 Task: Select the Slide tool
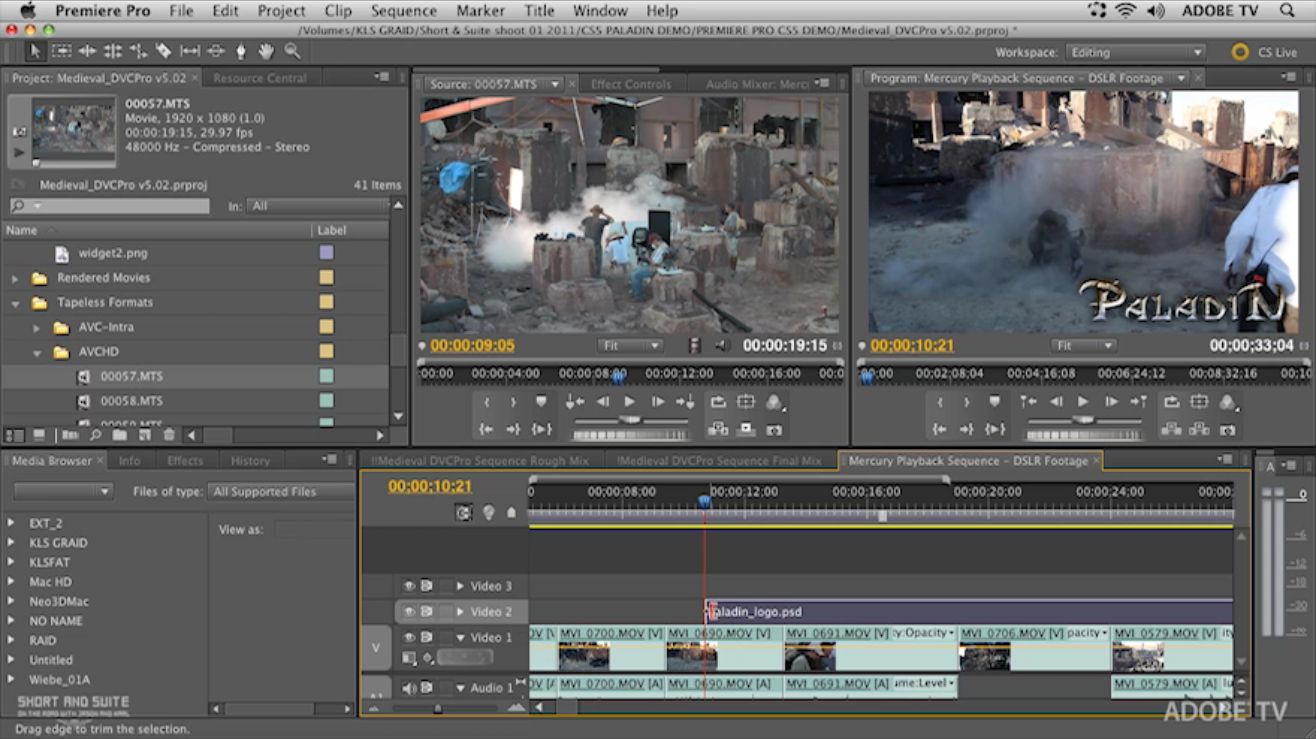pos(215,51)
